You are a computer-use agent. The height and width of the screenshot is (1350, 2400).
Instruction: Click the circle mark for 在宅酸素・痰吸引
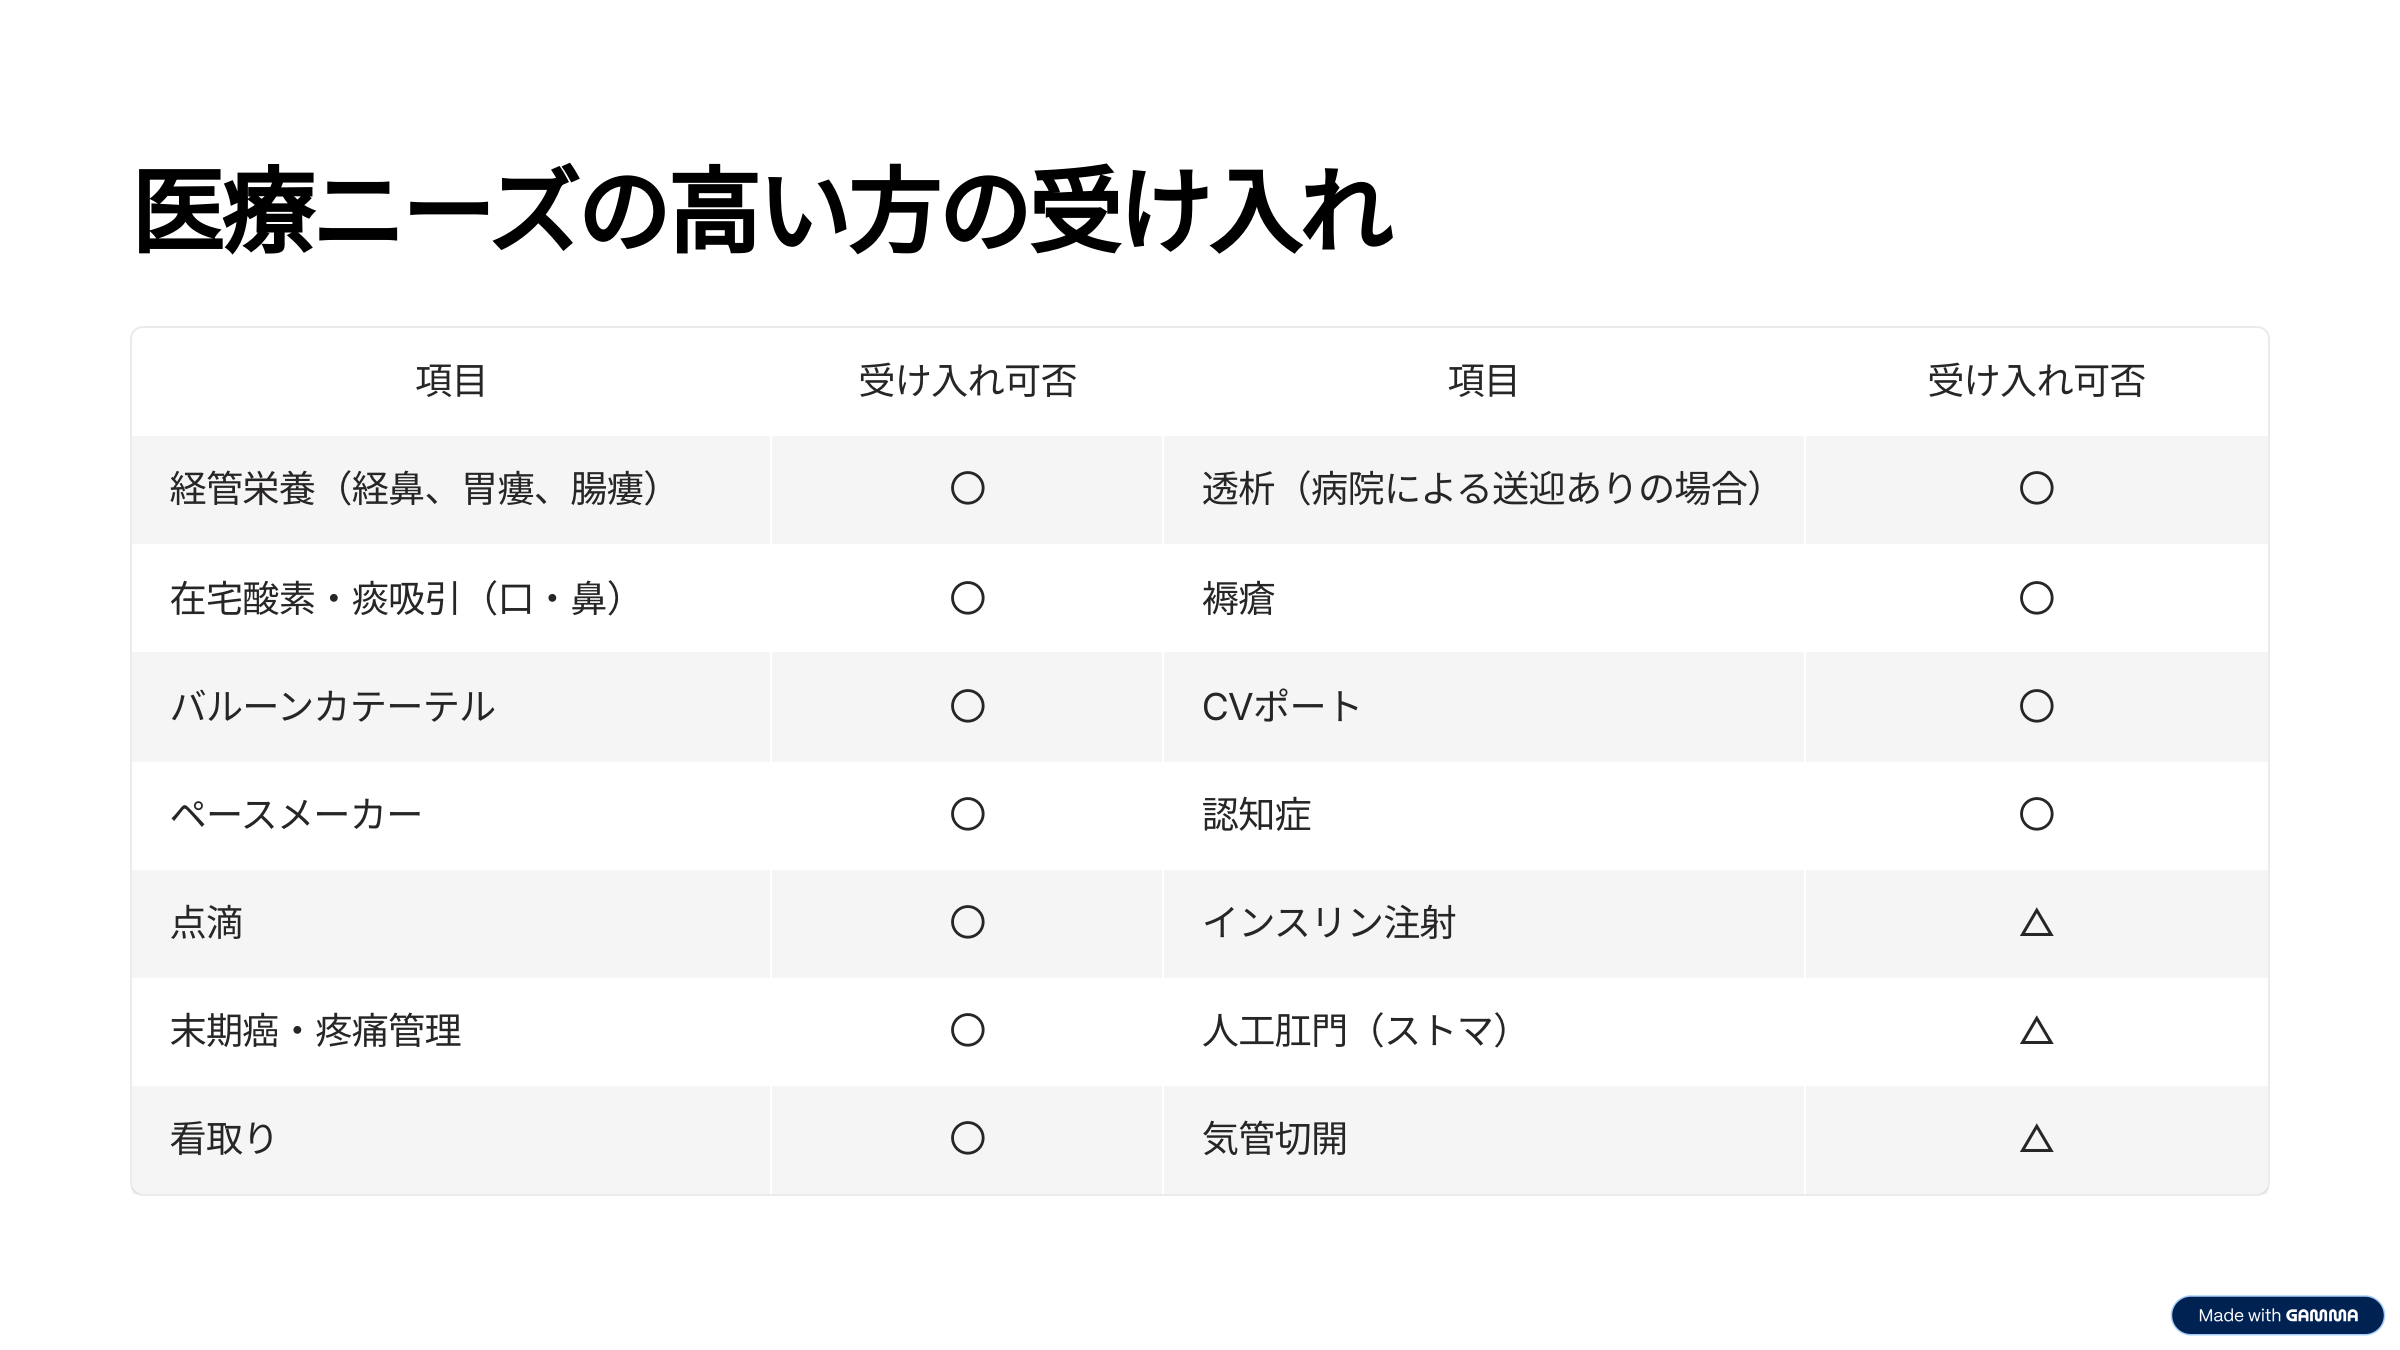coord(967,598)
